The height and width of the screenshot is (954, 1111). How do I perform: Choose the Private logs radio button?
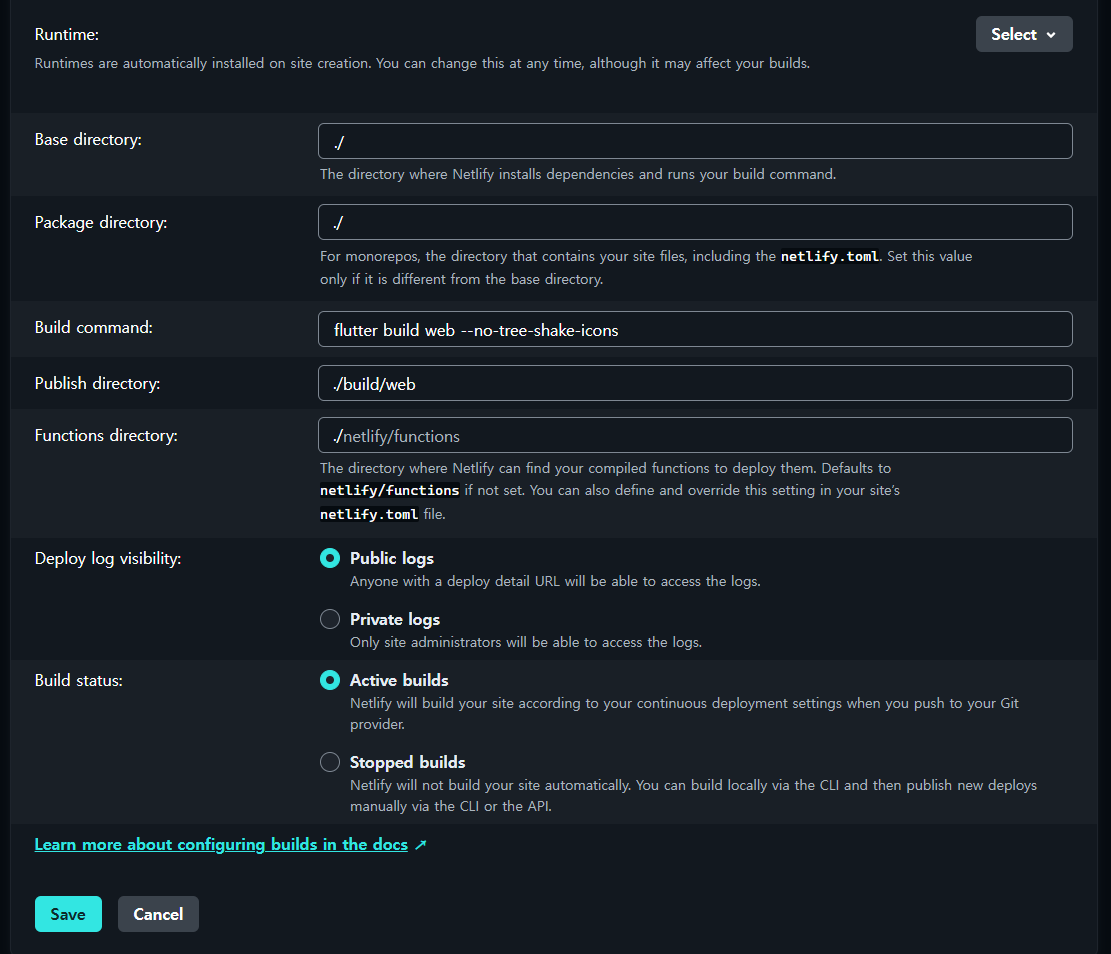coord(330,619)
